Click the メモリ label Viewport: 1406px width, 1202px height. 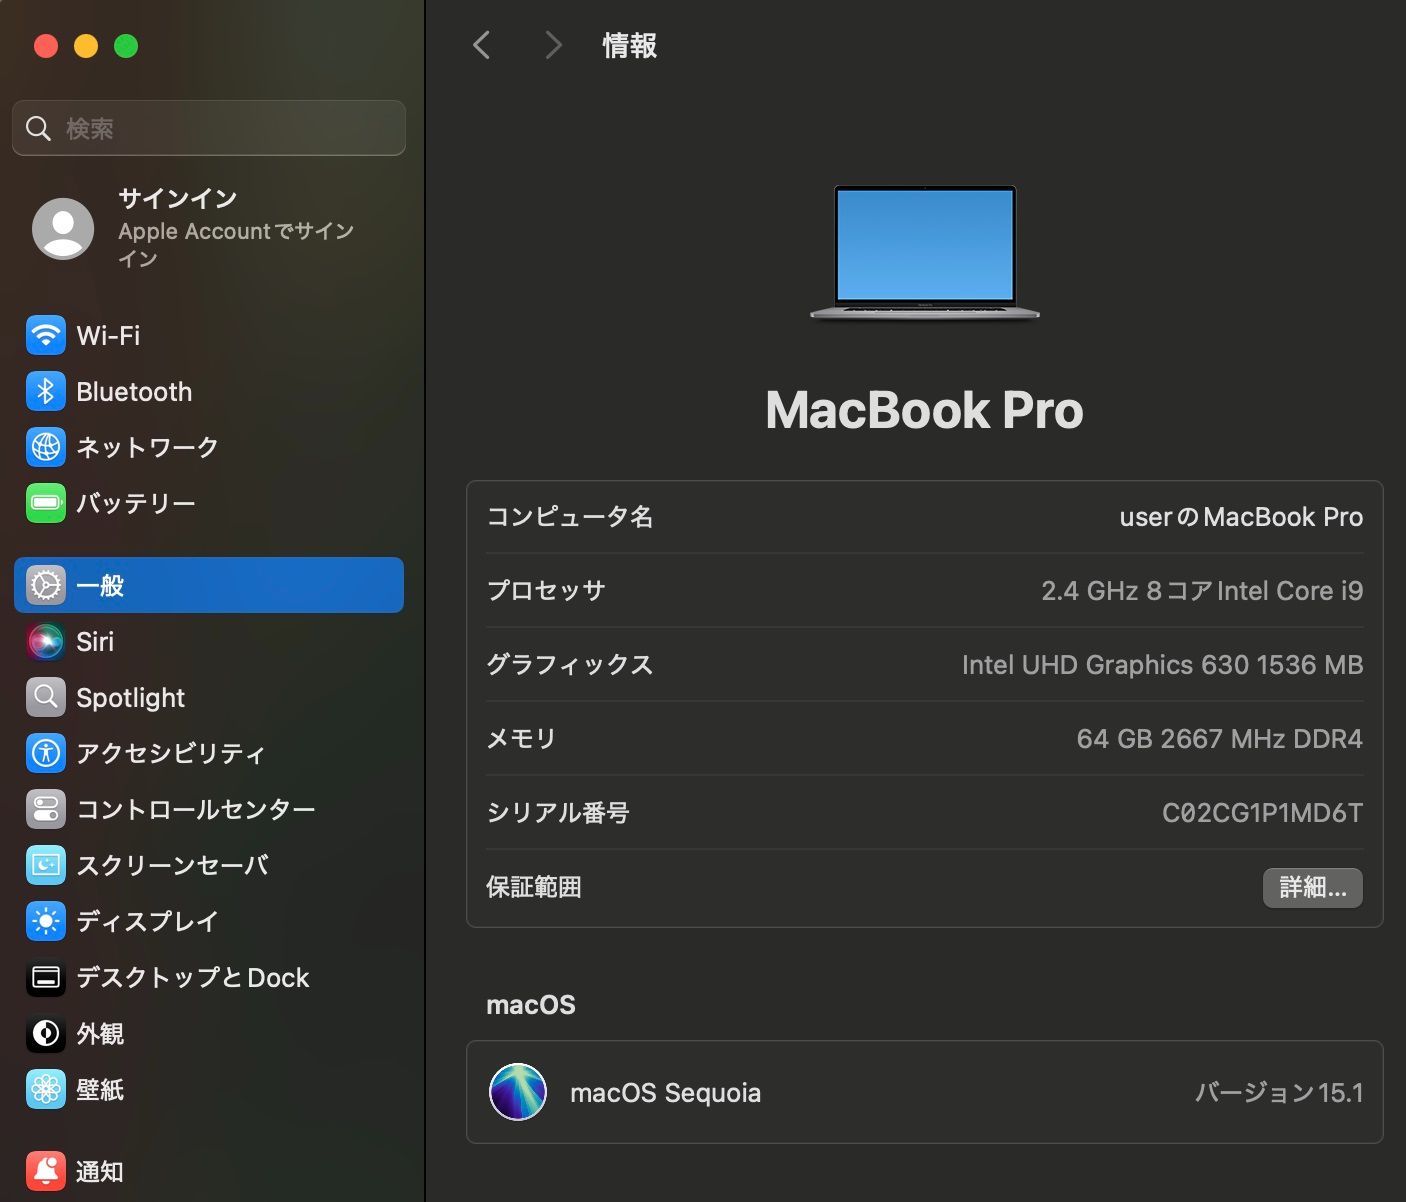[x=521, y=739]
